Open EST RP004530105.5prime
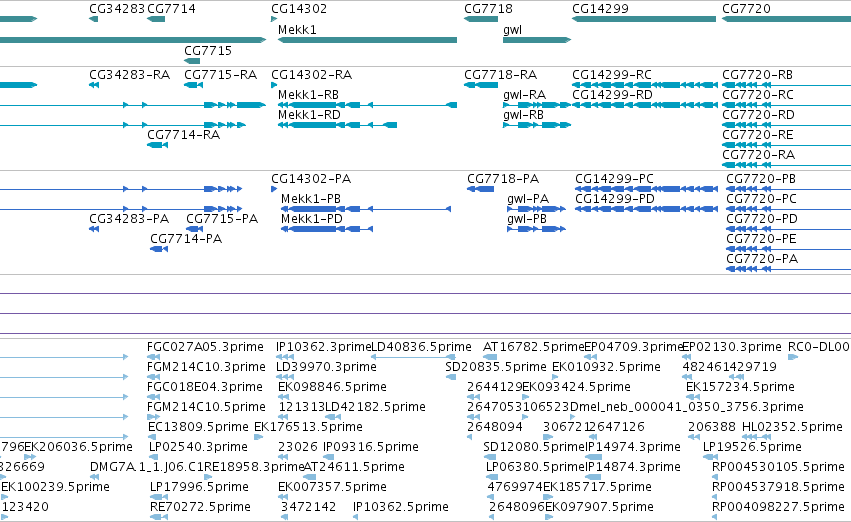The height and width of the screenshot is (522, 851). click(778, 467)
